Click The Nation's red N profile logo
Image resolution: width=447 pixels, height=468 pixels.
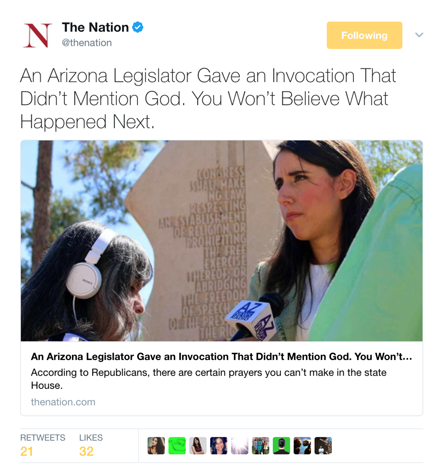coord(37,35)
